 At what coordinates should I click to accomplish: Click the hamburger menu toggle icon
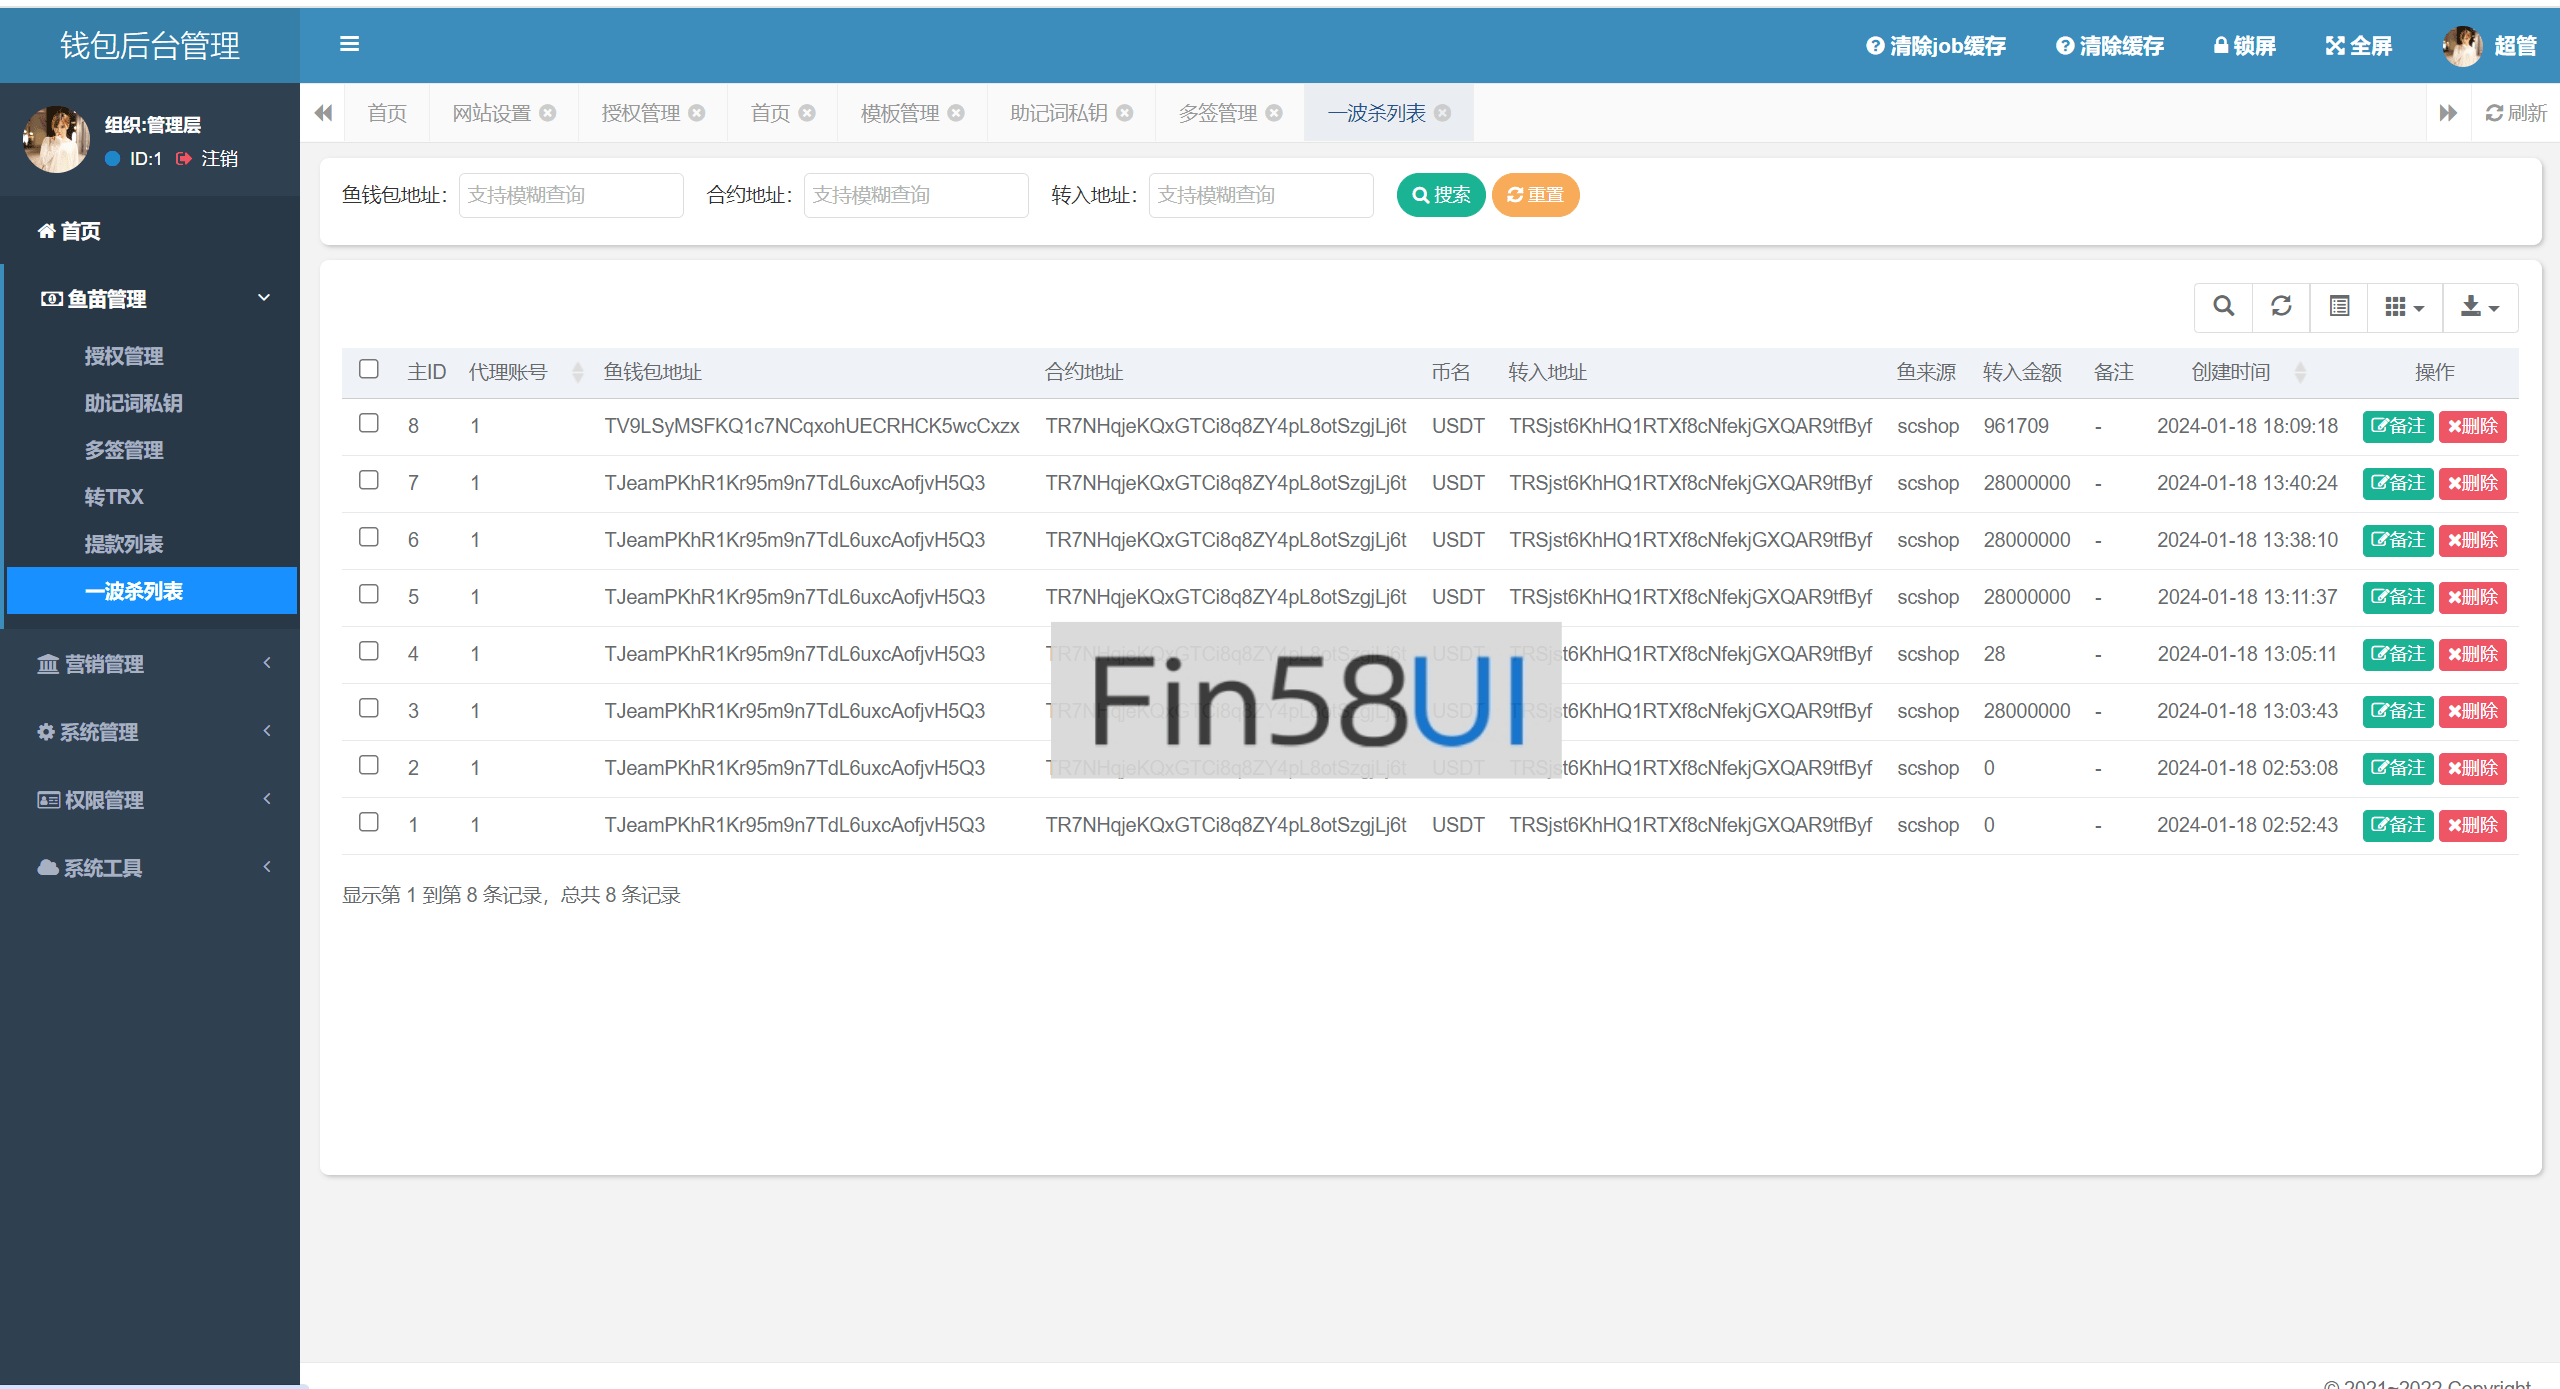[x=349, y=44]
